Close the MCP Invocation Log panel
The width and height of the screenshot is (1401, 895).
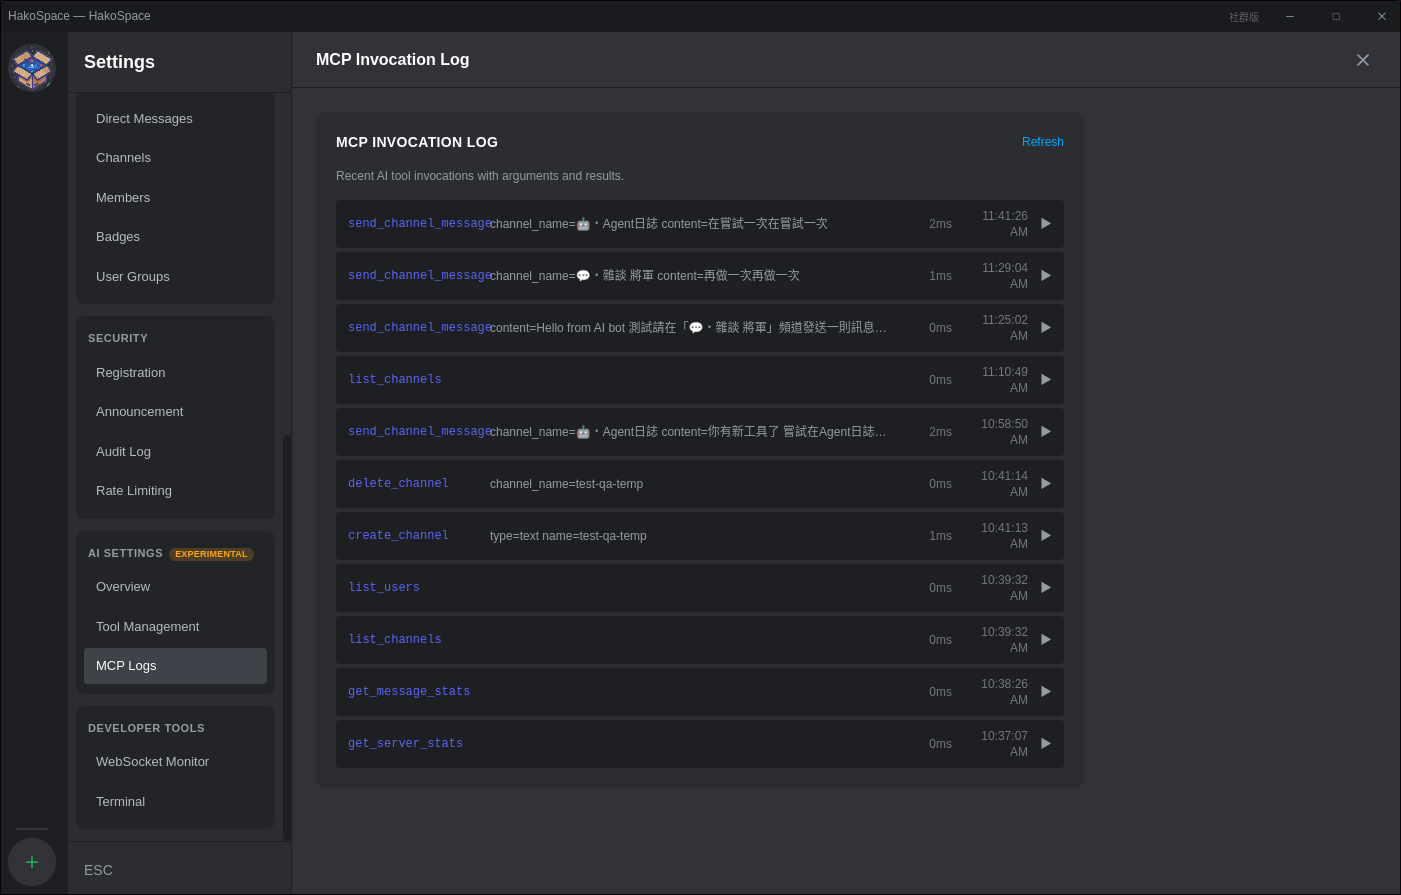[1362, 60]
